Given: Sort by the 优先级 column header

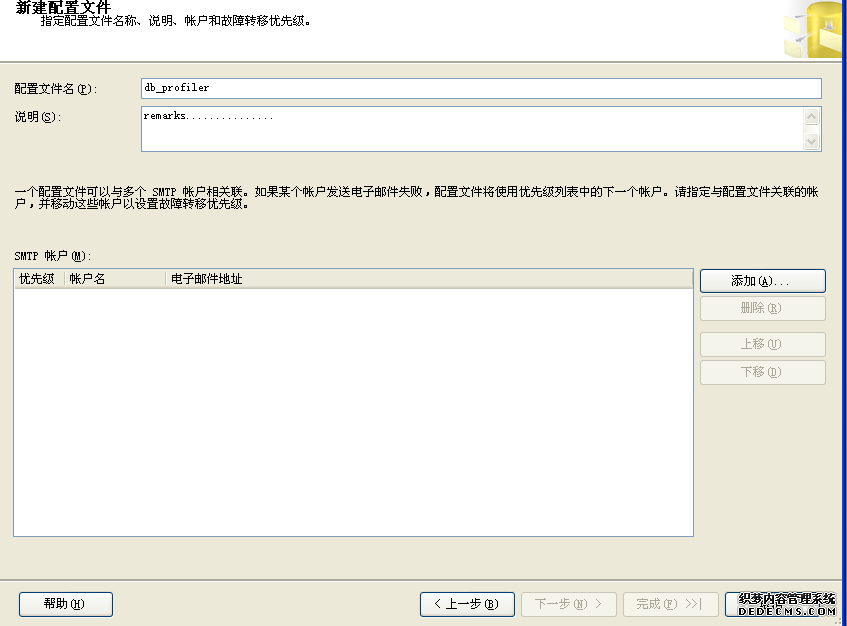Looking at the screenshot, I should (x=39, y=279).
